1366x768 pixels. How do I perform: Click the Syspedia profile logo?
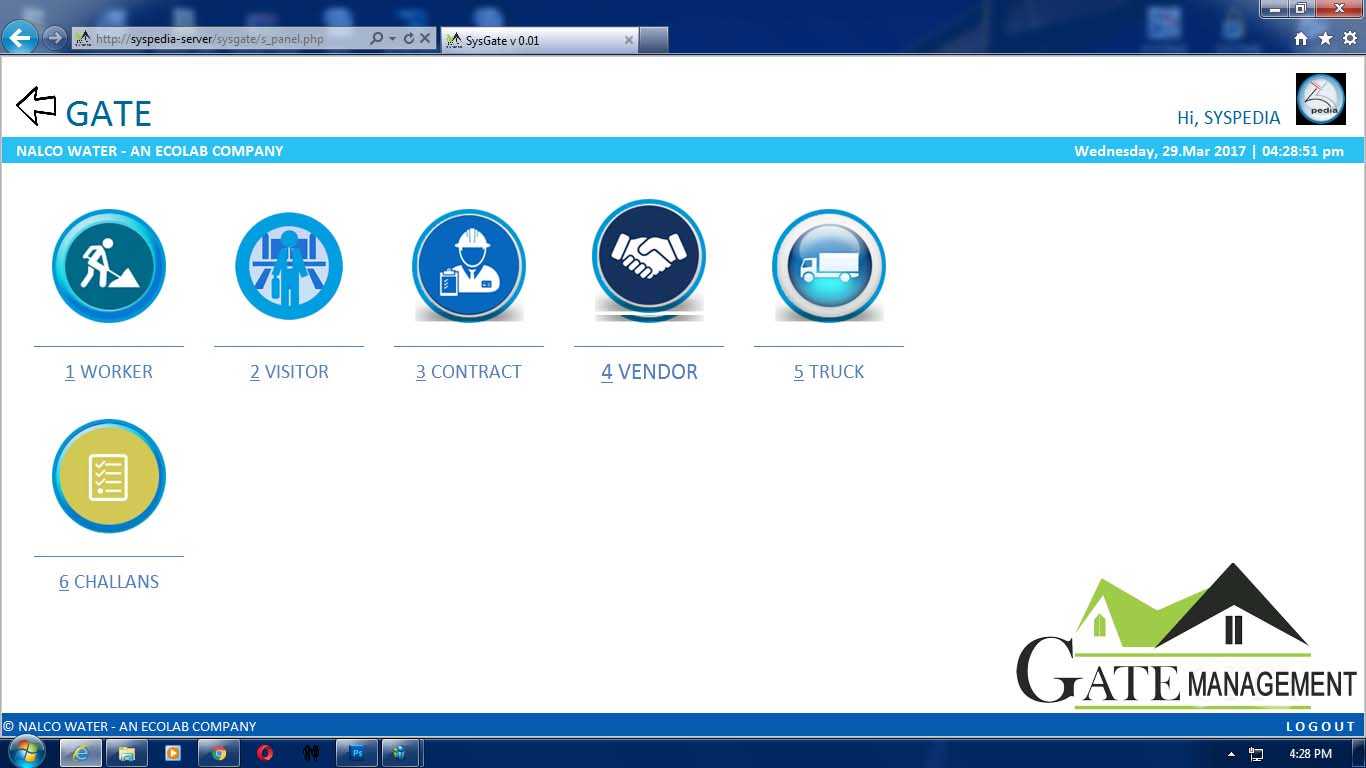[x=1320, y=99]
